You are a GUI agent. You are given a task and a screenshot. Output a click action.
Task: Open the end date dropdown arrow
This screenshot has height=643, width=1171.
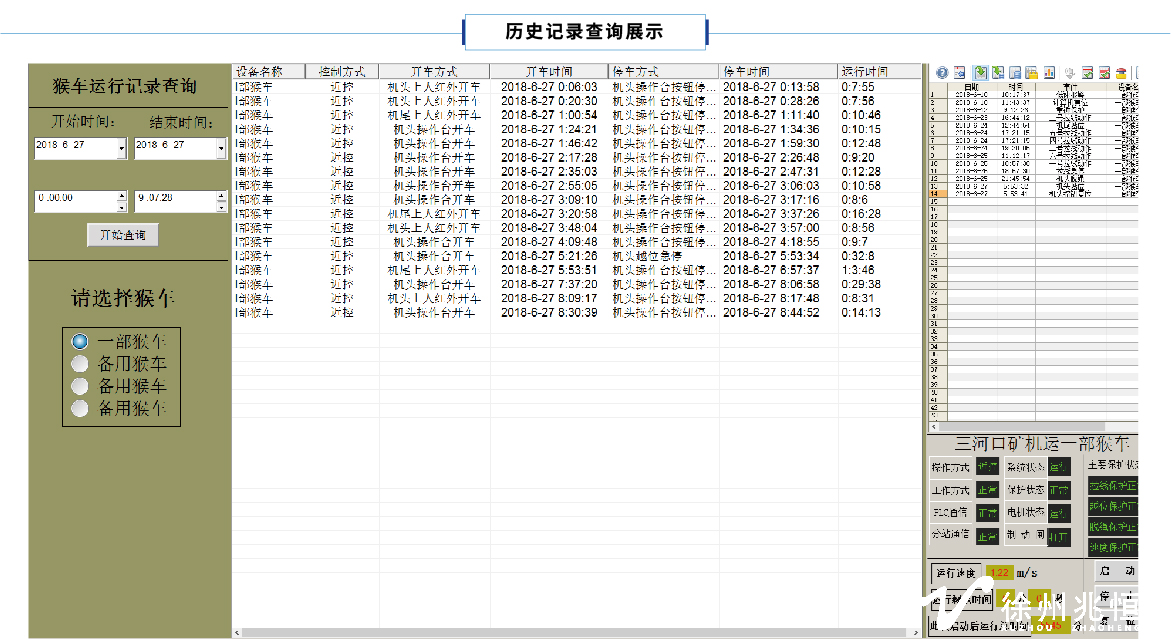point(221,149)
